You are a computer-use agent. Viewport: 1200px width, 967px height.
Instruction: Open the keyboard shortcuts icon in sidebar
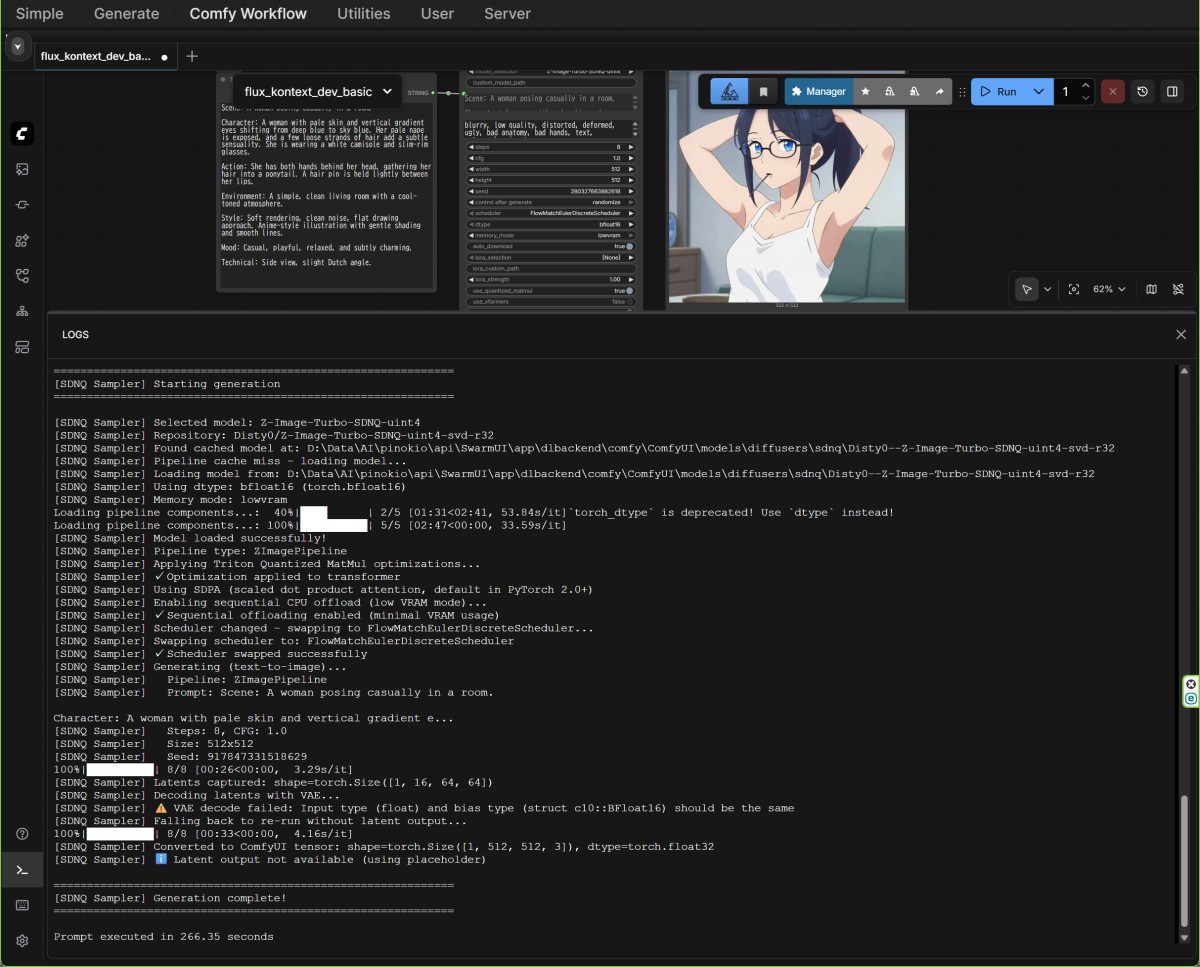[x=22, y=905]
